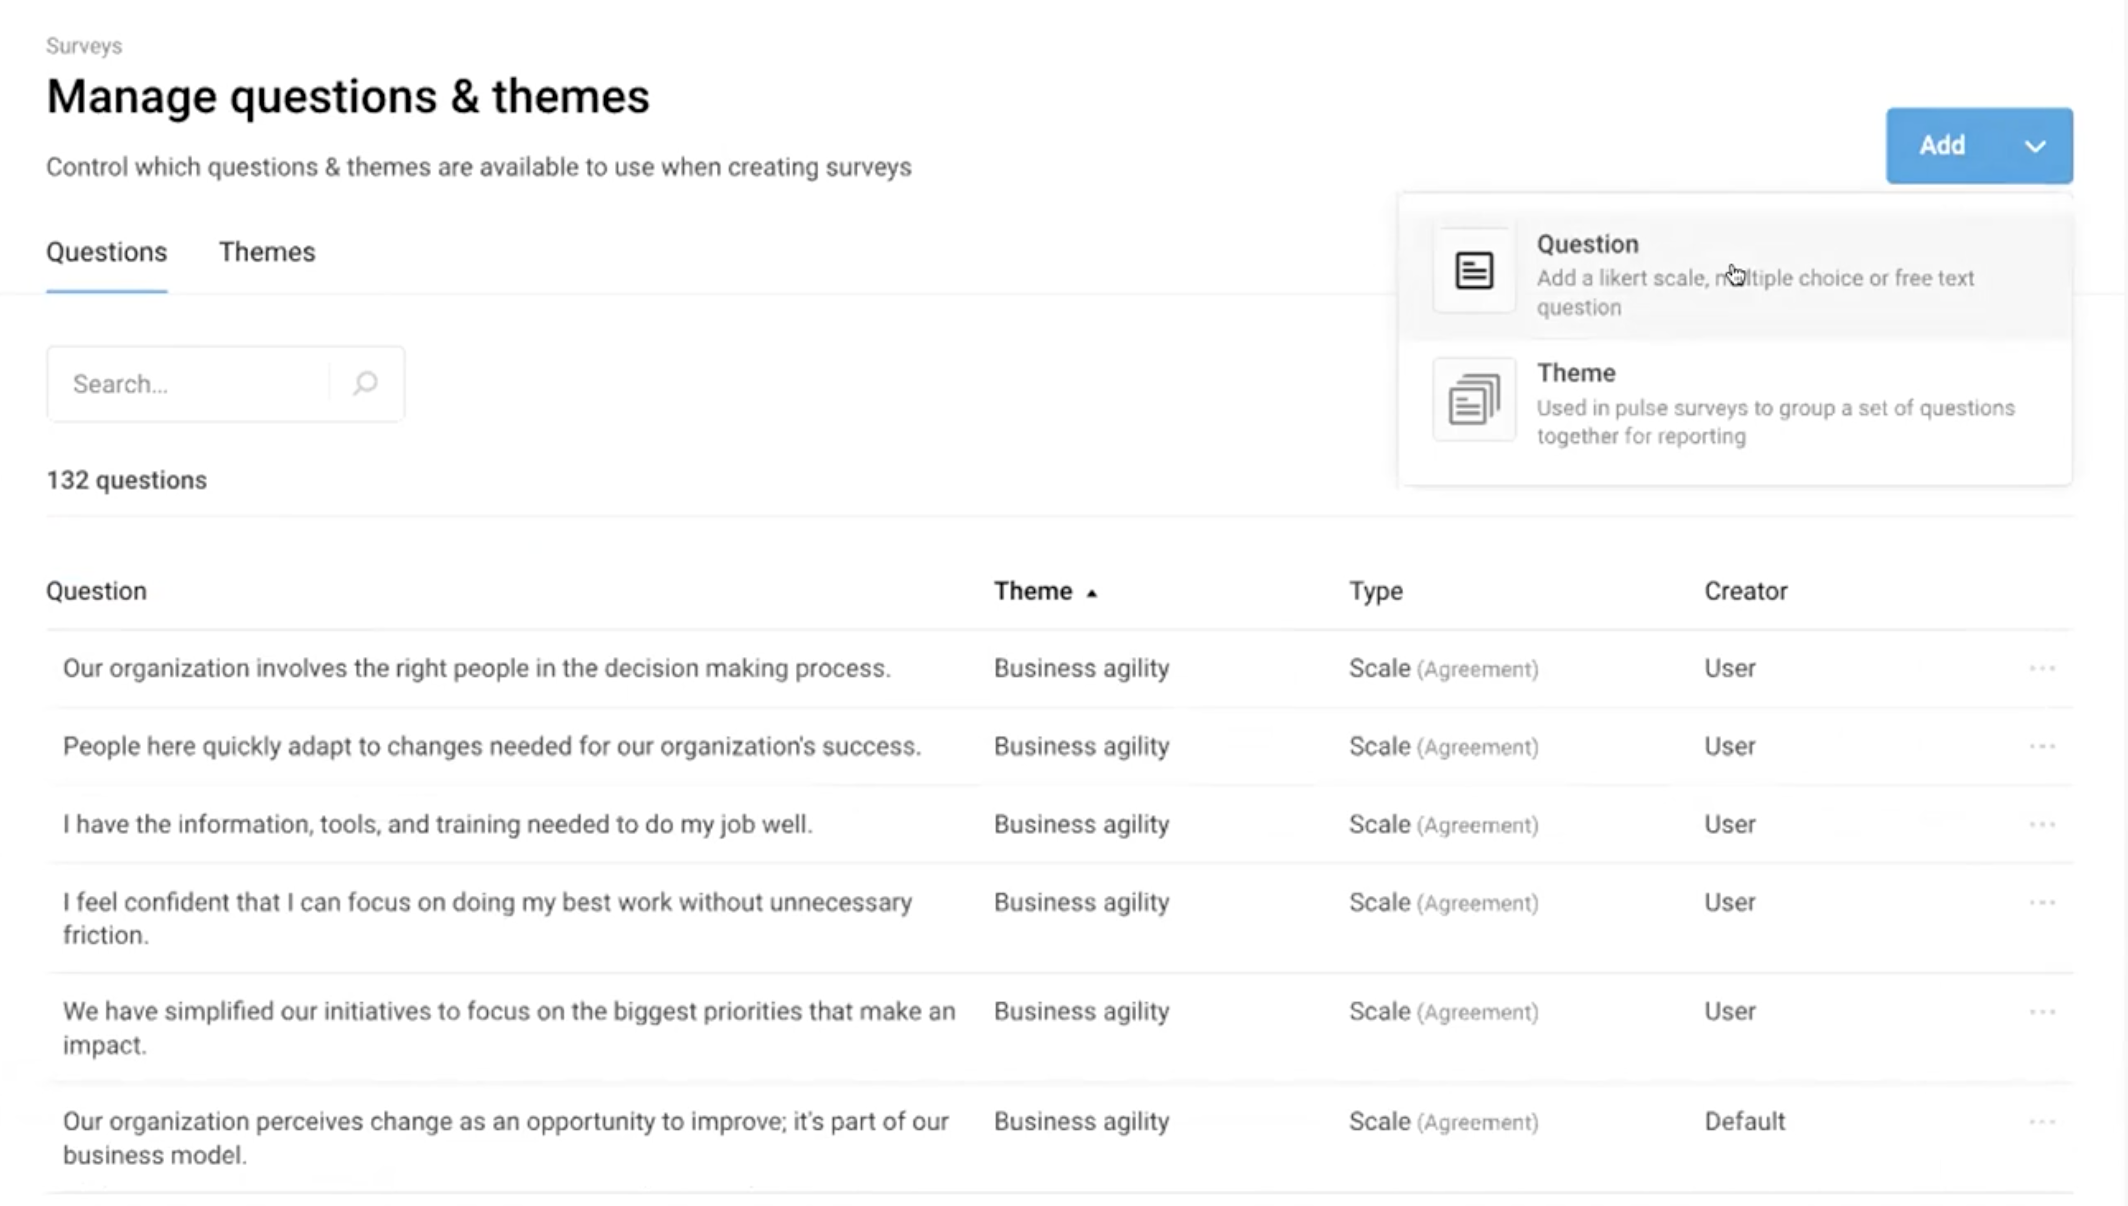The height and width of the screenshot is (1206, 2128).
Task: Open three-dot menu for unnecessary friction row
Action: click(2042, 902)
